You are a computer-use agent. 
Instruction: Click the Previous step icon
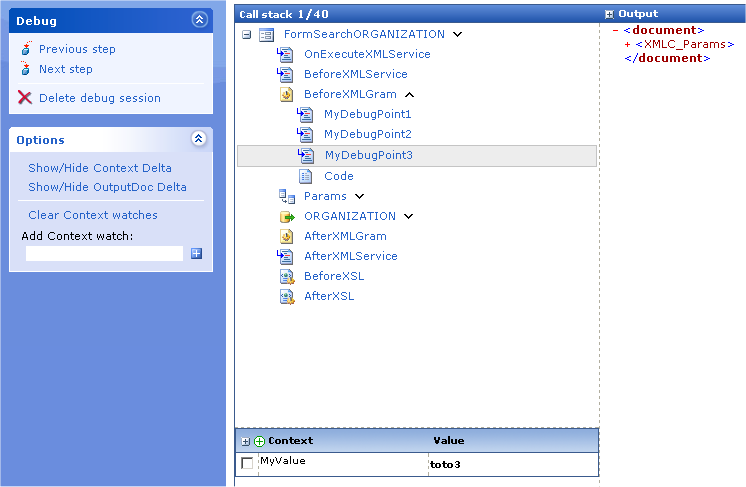26,49
